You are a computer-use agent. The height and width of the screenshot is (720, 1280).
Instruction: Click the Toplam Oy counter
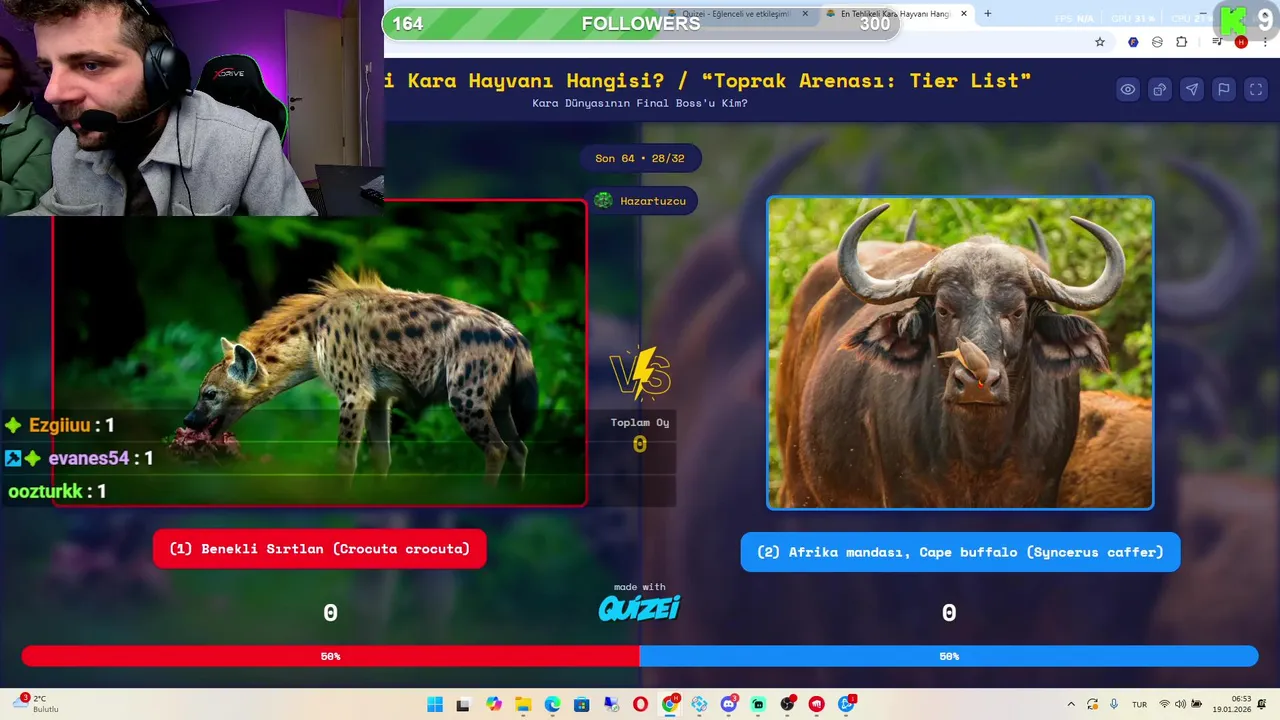pos(640,434)
